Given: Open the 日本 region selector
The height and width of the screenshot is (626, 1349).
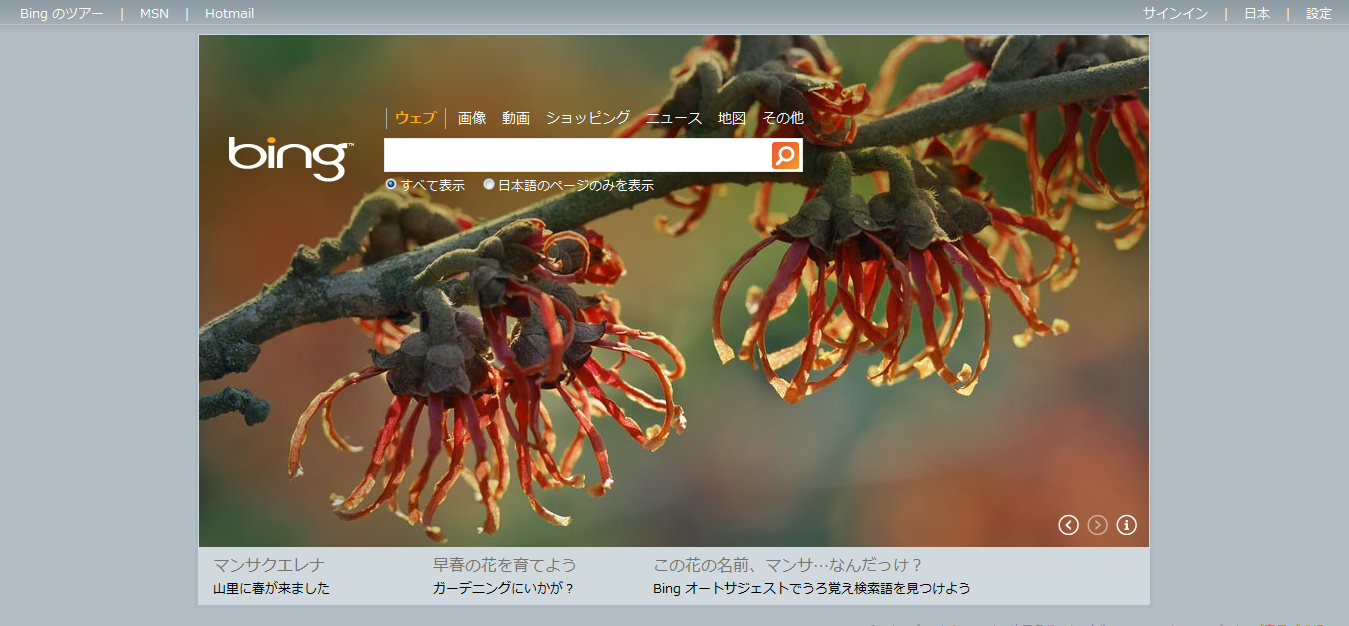Looking at the screenshot, I should click(x=1257, y=14).
